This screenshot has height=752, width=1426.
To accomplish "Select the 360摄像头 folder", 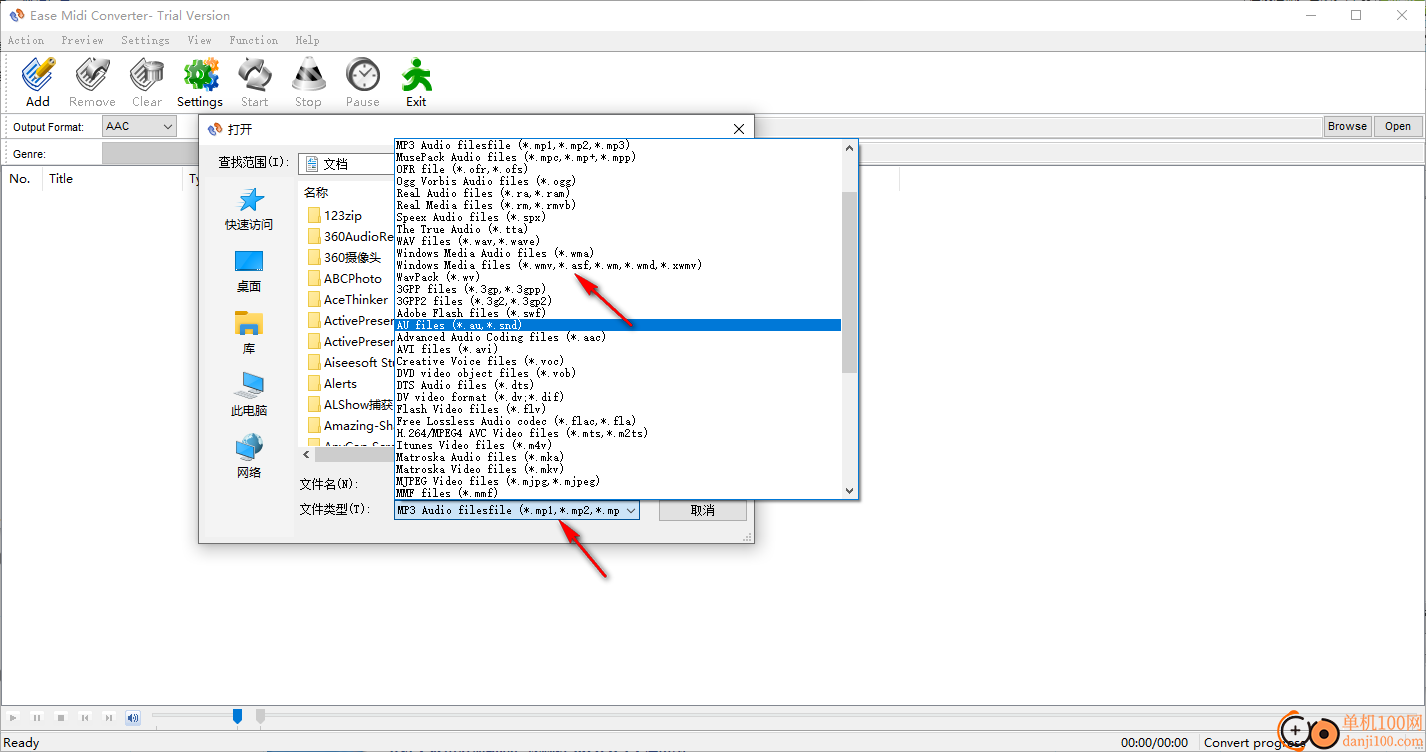I will click(x=344, y=257).
